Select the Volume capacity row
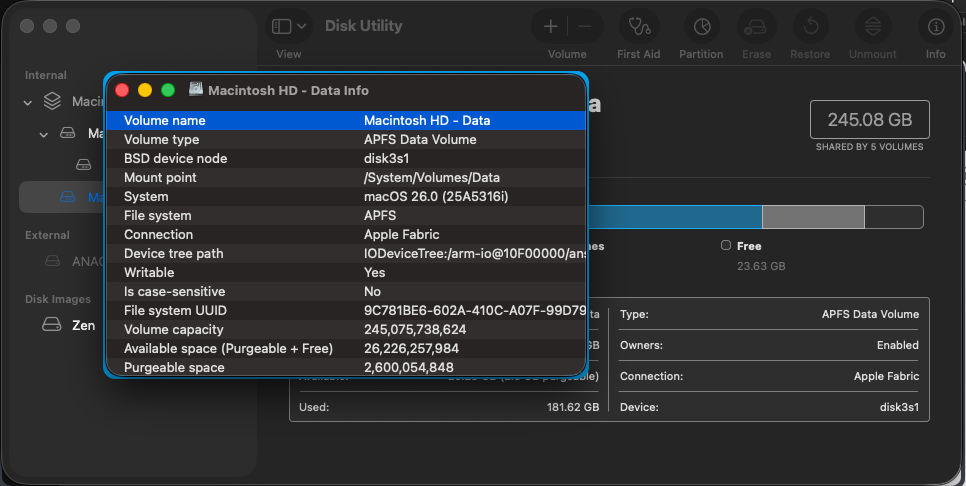The width and height of the screenshot is (966, 486). pyautogui.click(x=346, y=330)
